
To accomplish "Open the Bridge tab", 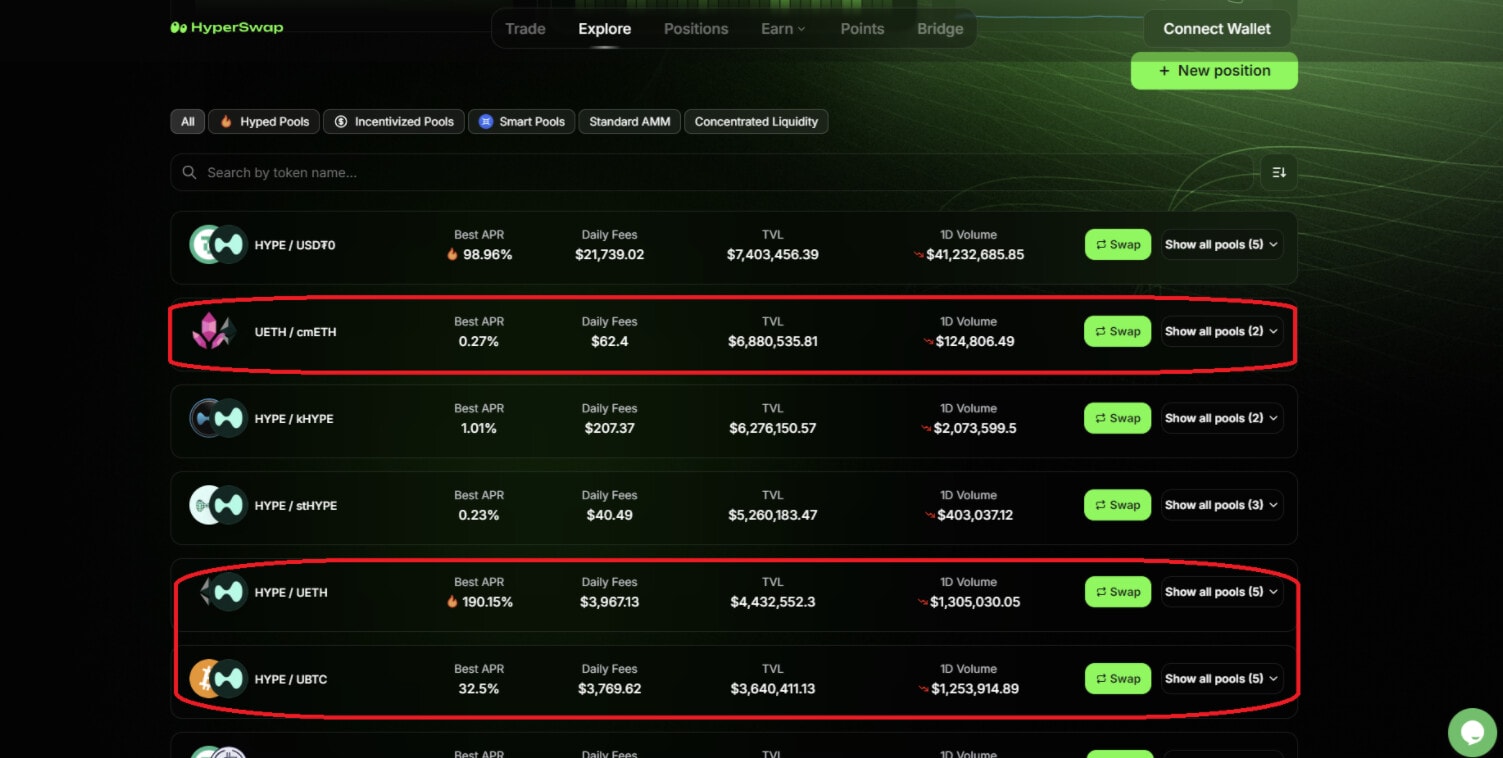I will click(x=940, y=29).
